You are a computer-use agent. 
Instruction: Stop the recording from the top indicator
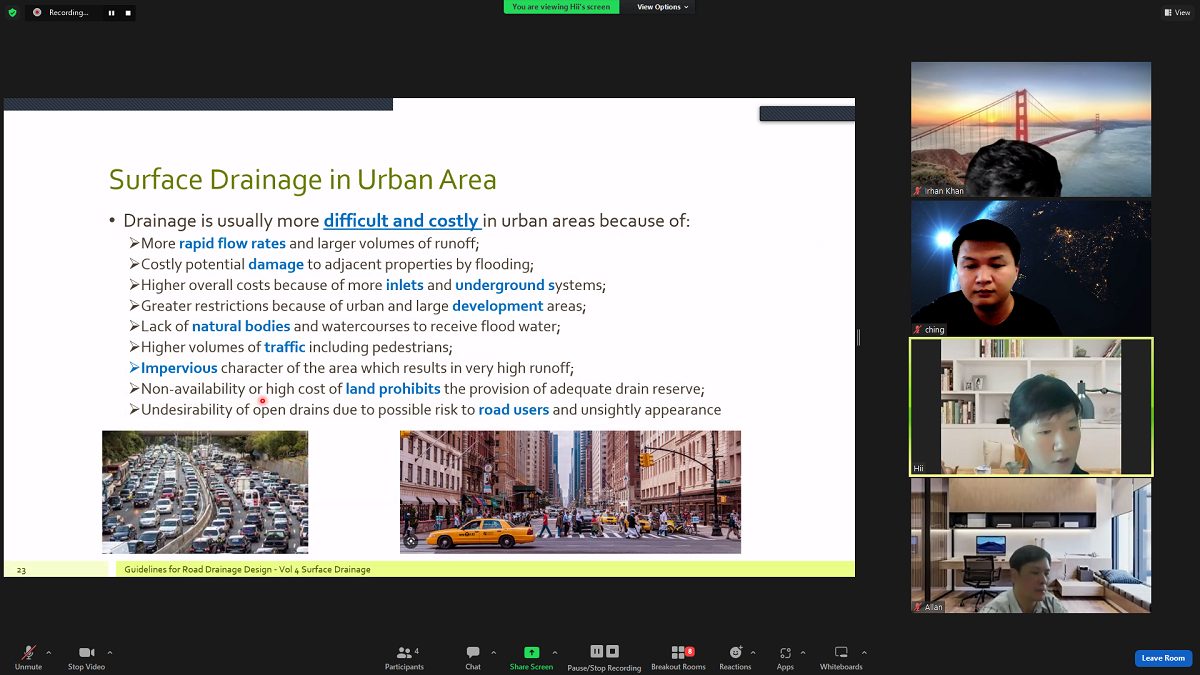pos(128,13)
